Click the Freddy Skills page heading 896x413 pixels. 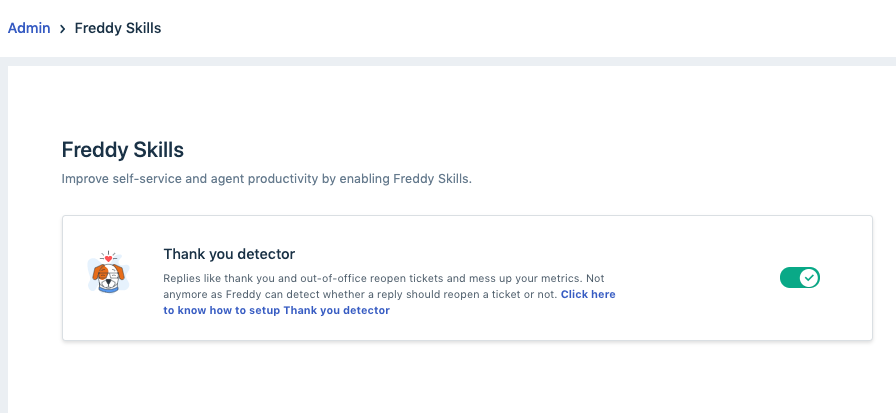(123, 150)
